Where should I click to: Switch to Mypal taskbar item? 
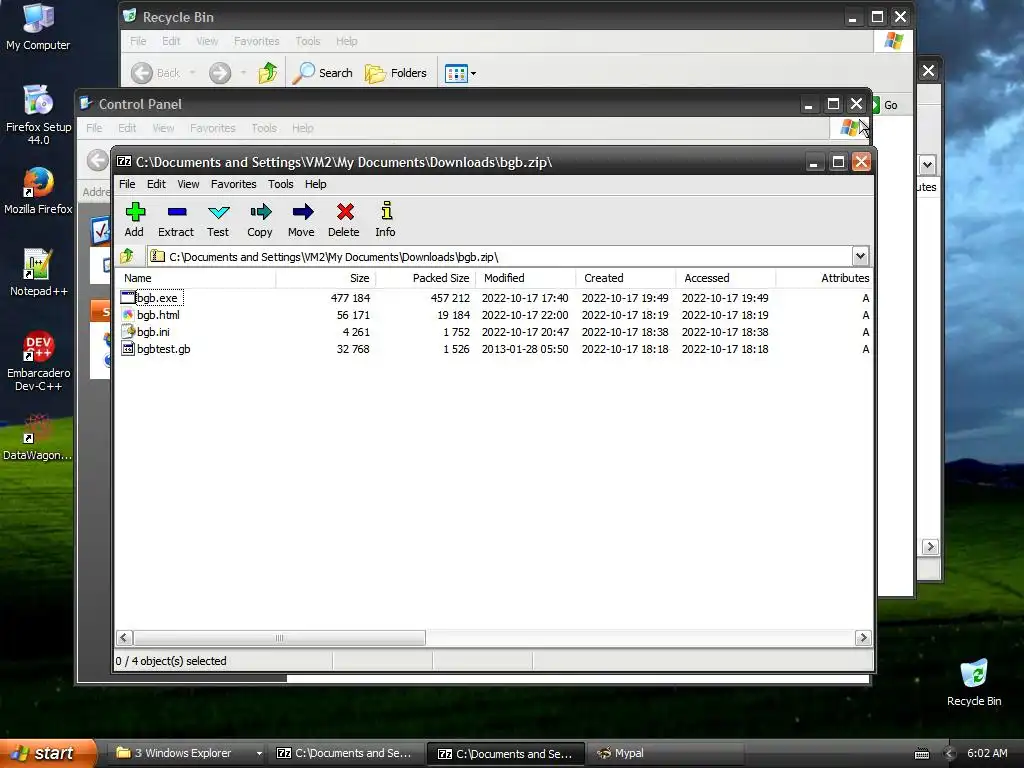click(x=663, y=753)
